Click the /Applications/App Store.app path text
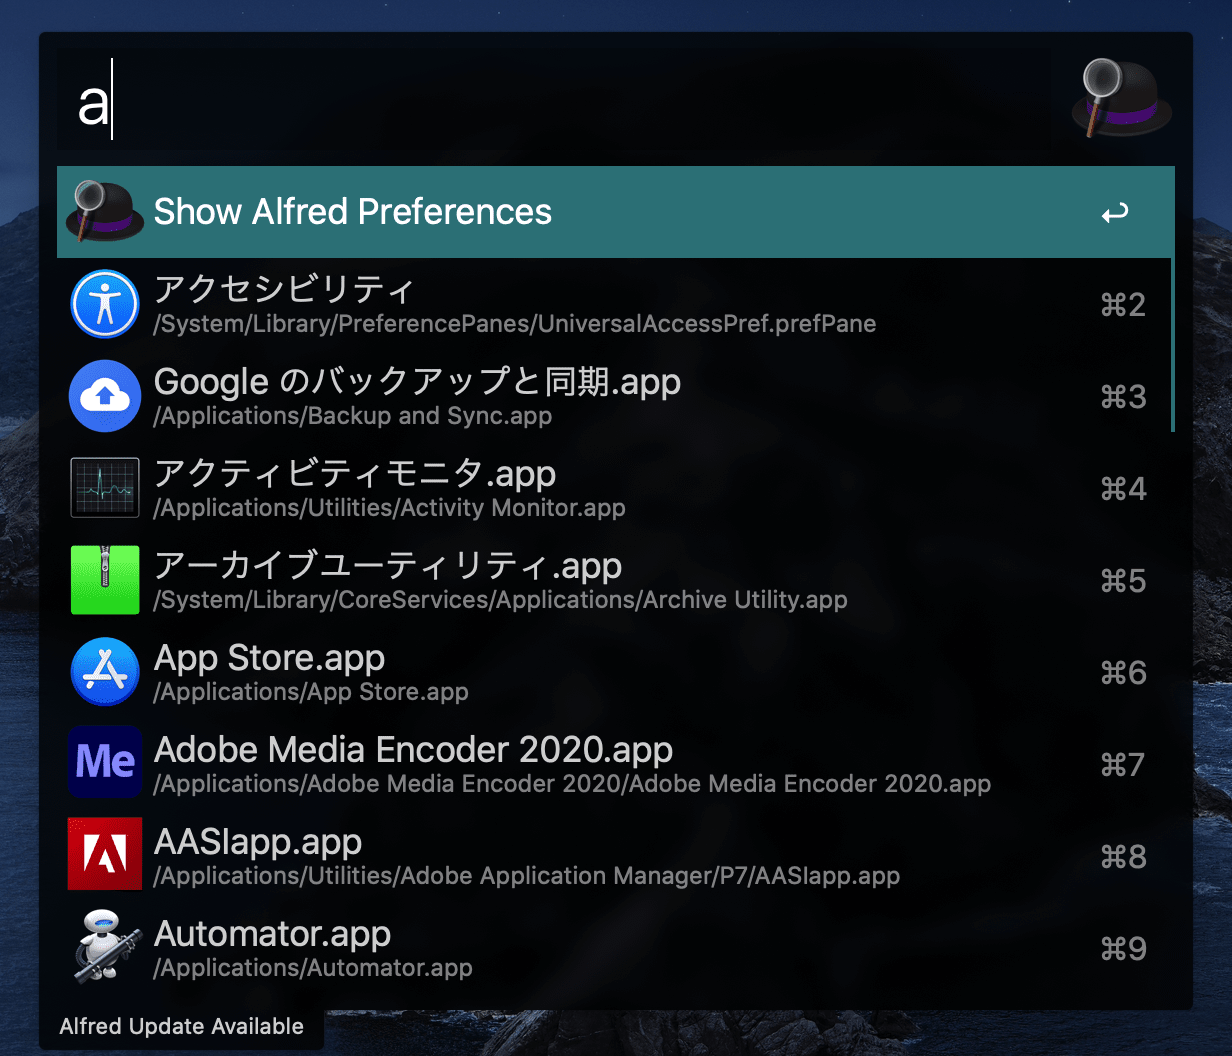Image resolution: width=1232 pixels, height=1056 pixels. click(x=310, y=692)
